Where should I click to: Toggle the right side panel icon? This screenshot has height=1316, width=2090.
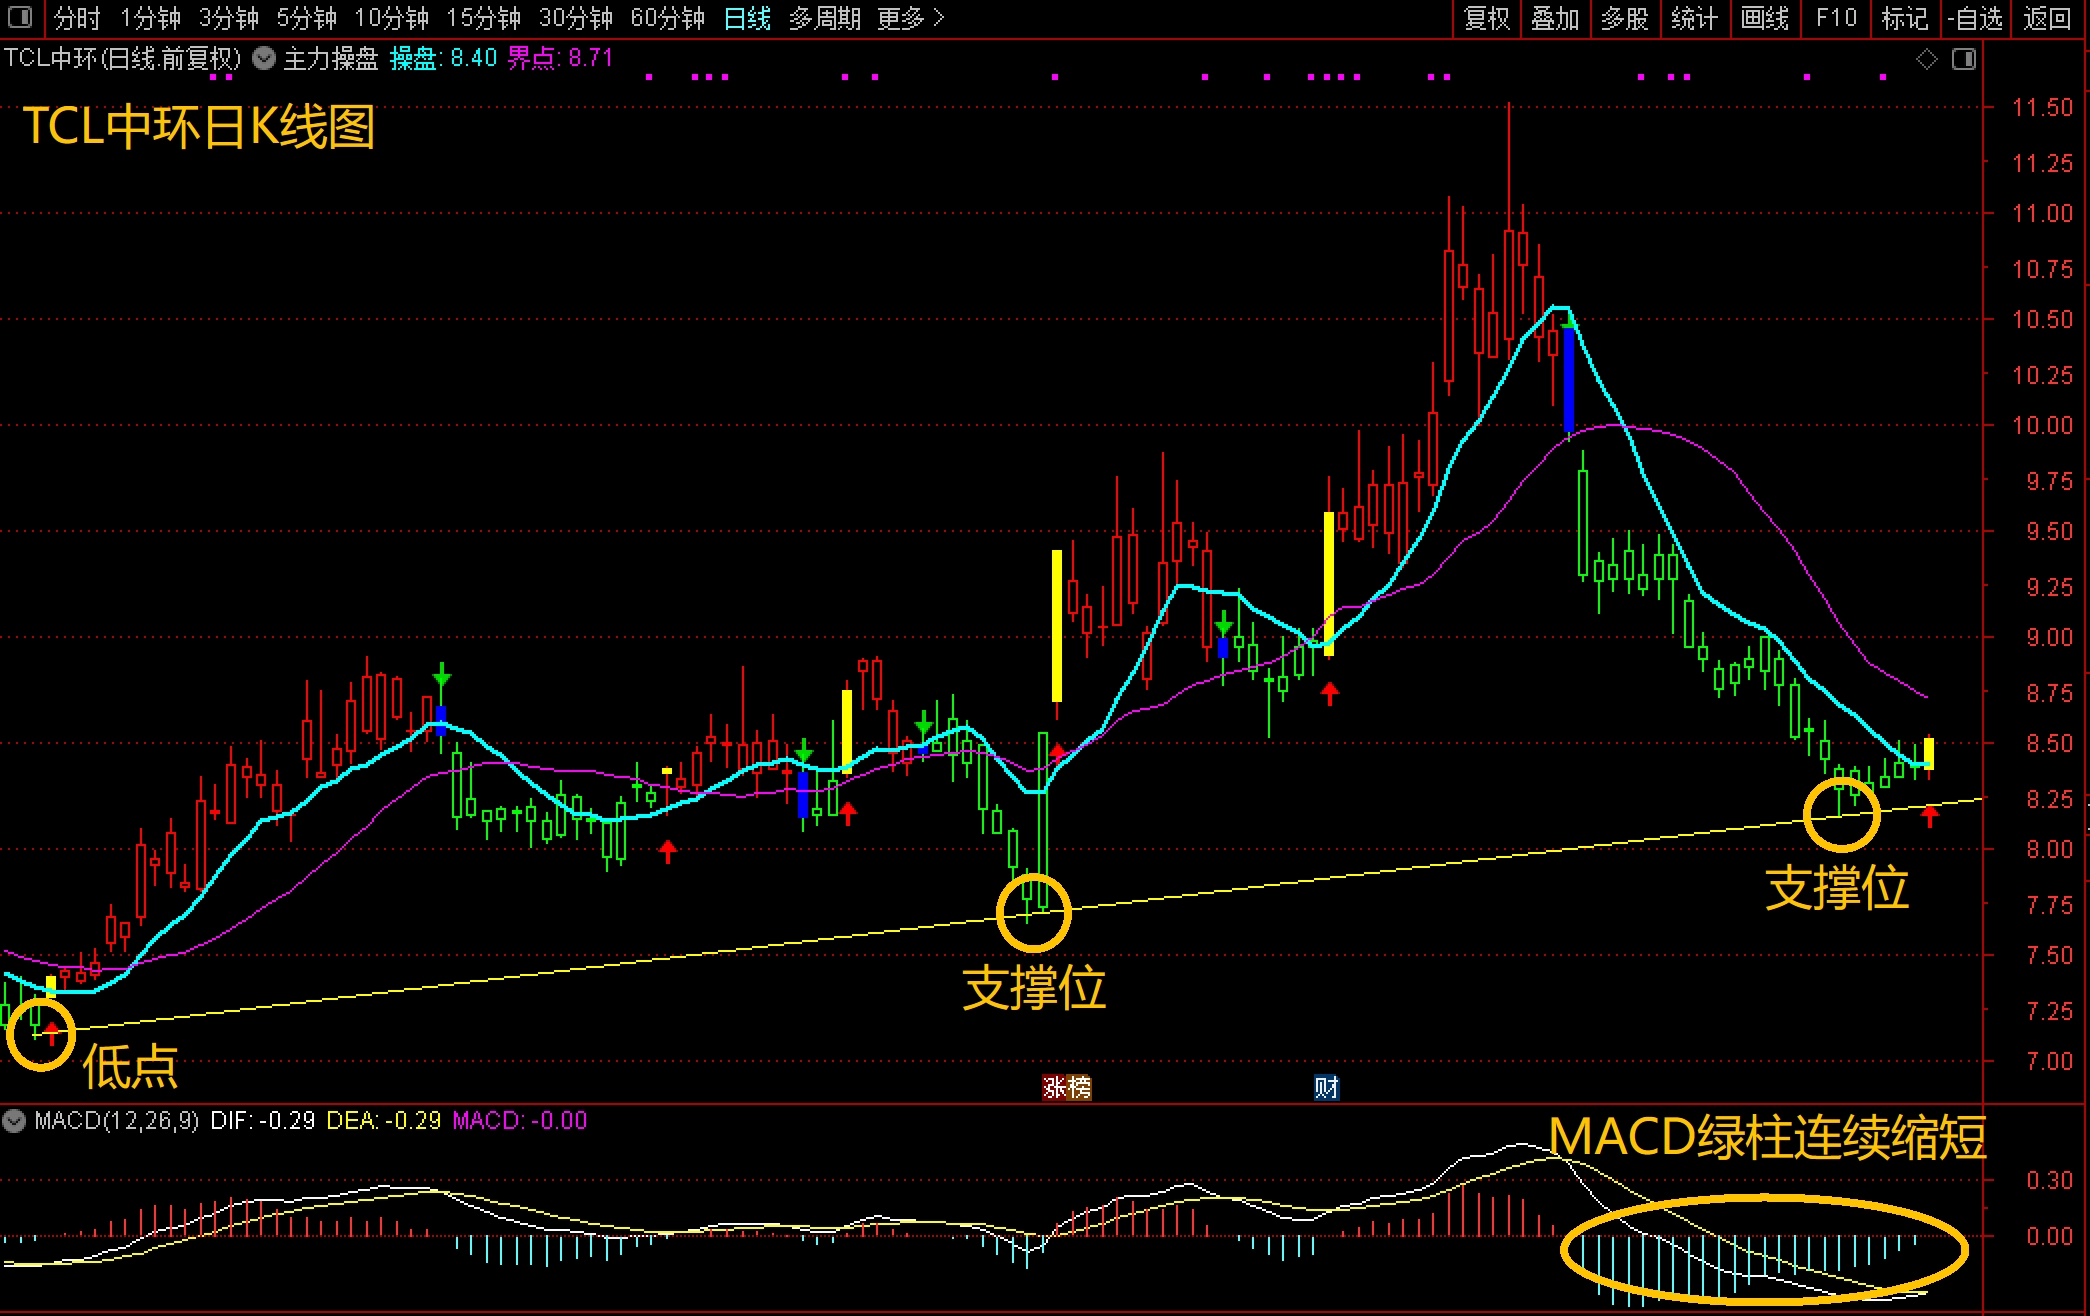pyautogui.click(x=1964, y=60)
